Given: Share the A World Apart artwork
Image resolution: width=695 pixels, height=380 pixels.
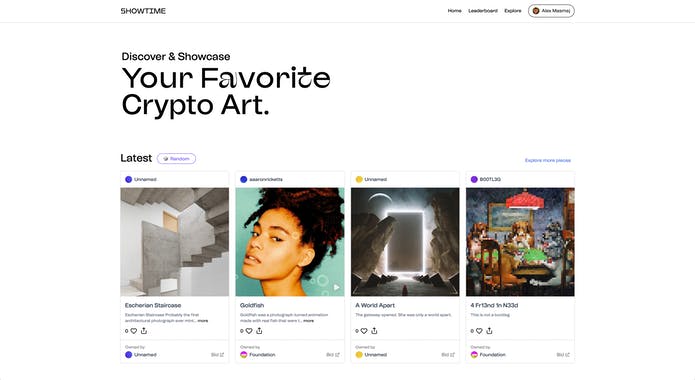Looking at the screenshot, I should coord(375,331).
